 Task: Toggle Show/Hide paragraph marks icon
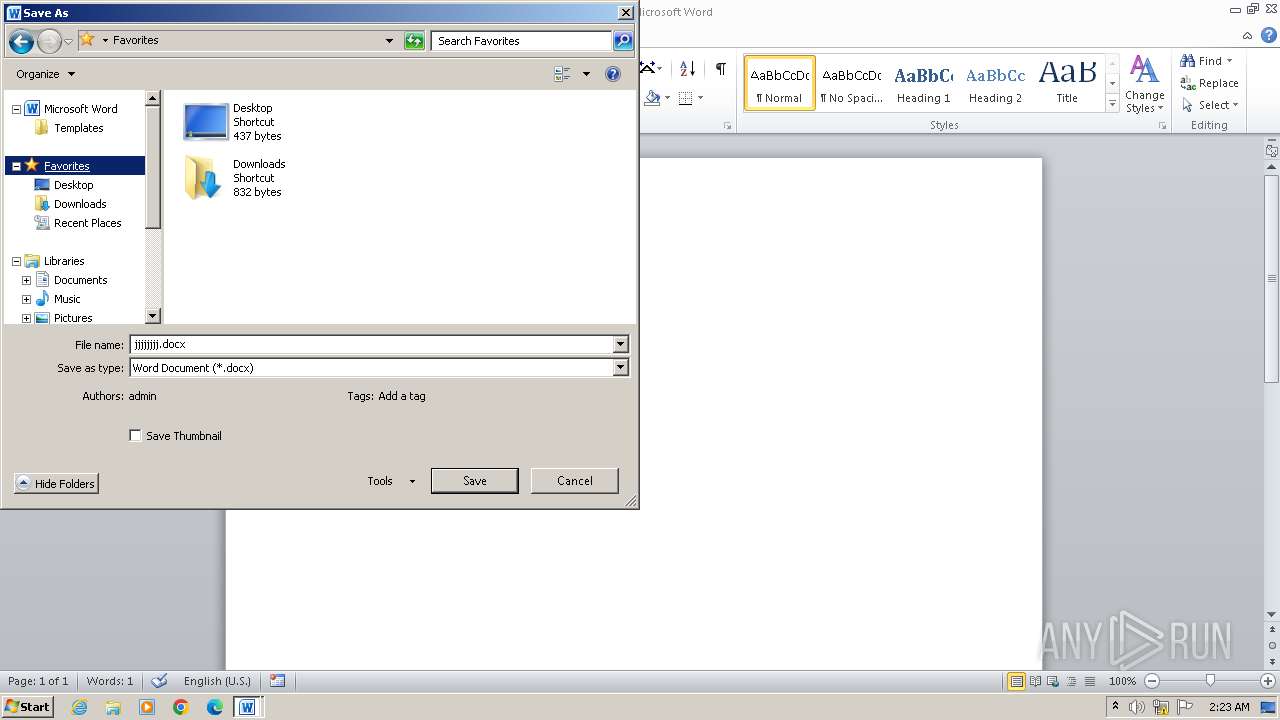pos(720,68)
